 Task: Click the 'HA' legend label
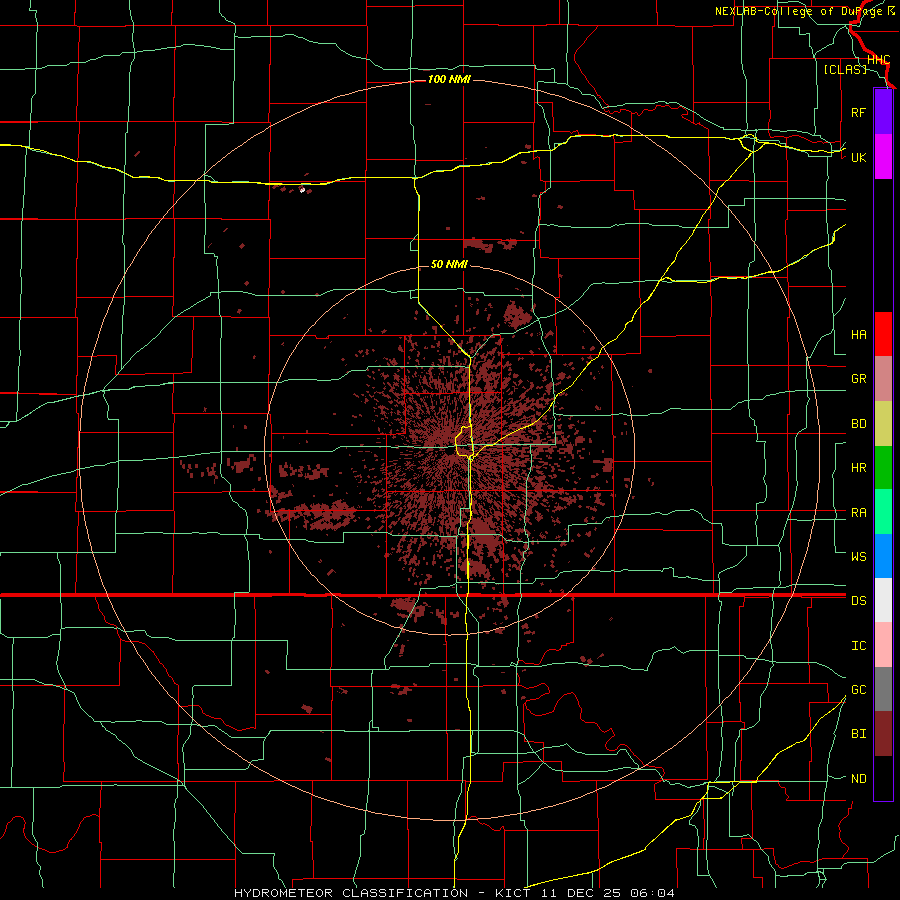click(x=858, y=335)
